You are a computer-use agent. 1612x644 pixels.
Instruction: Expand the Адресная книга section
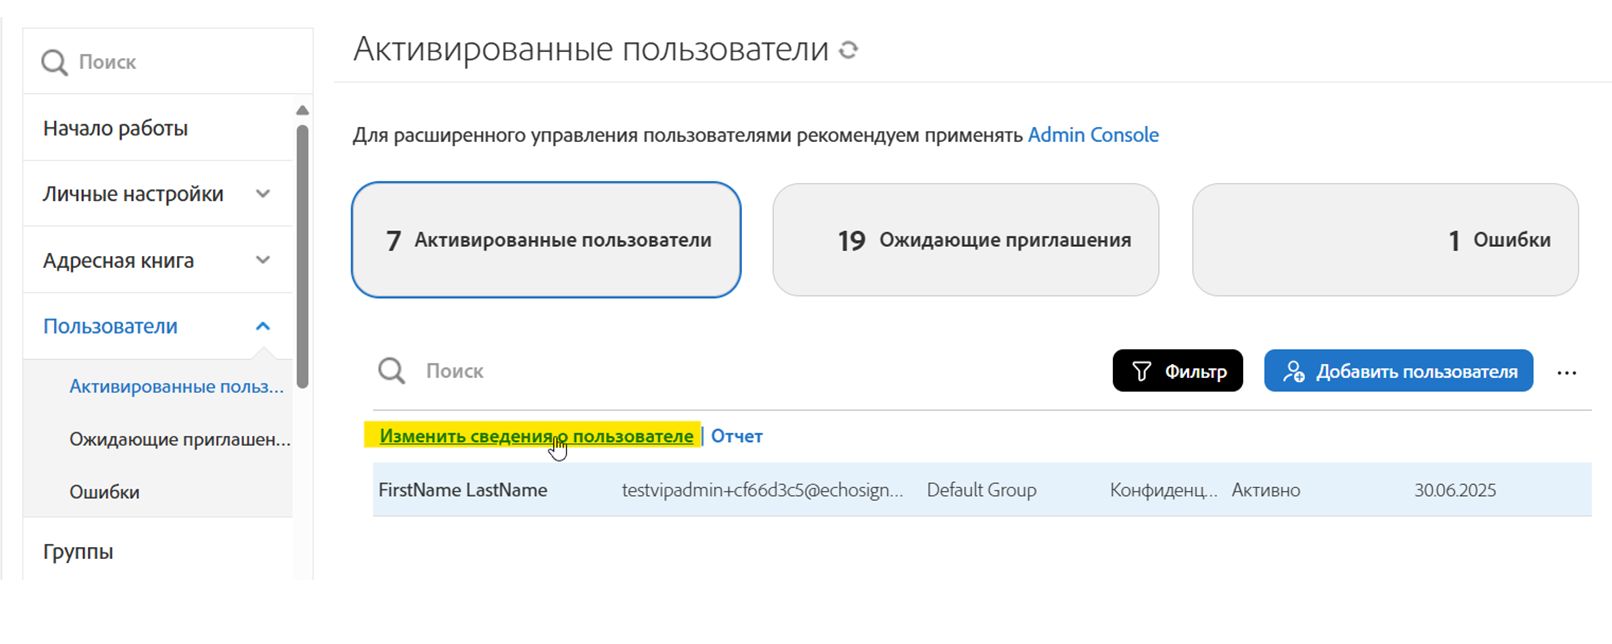(263, 260)
